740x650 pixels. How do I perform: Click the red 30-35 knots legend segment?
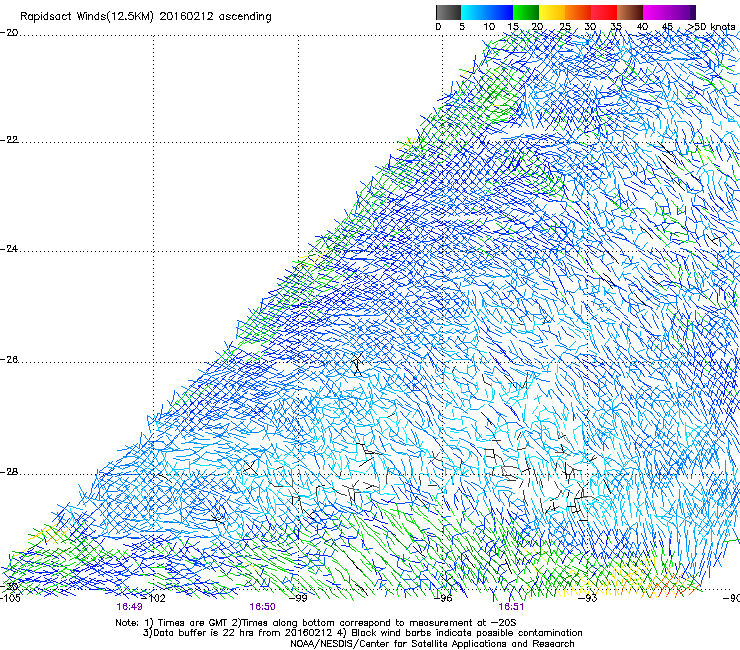(x=604, y=12)
